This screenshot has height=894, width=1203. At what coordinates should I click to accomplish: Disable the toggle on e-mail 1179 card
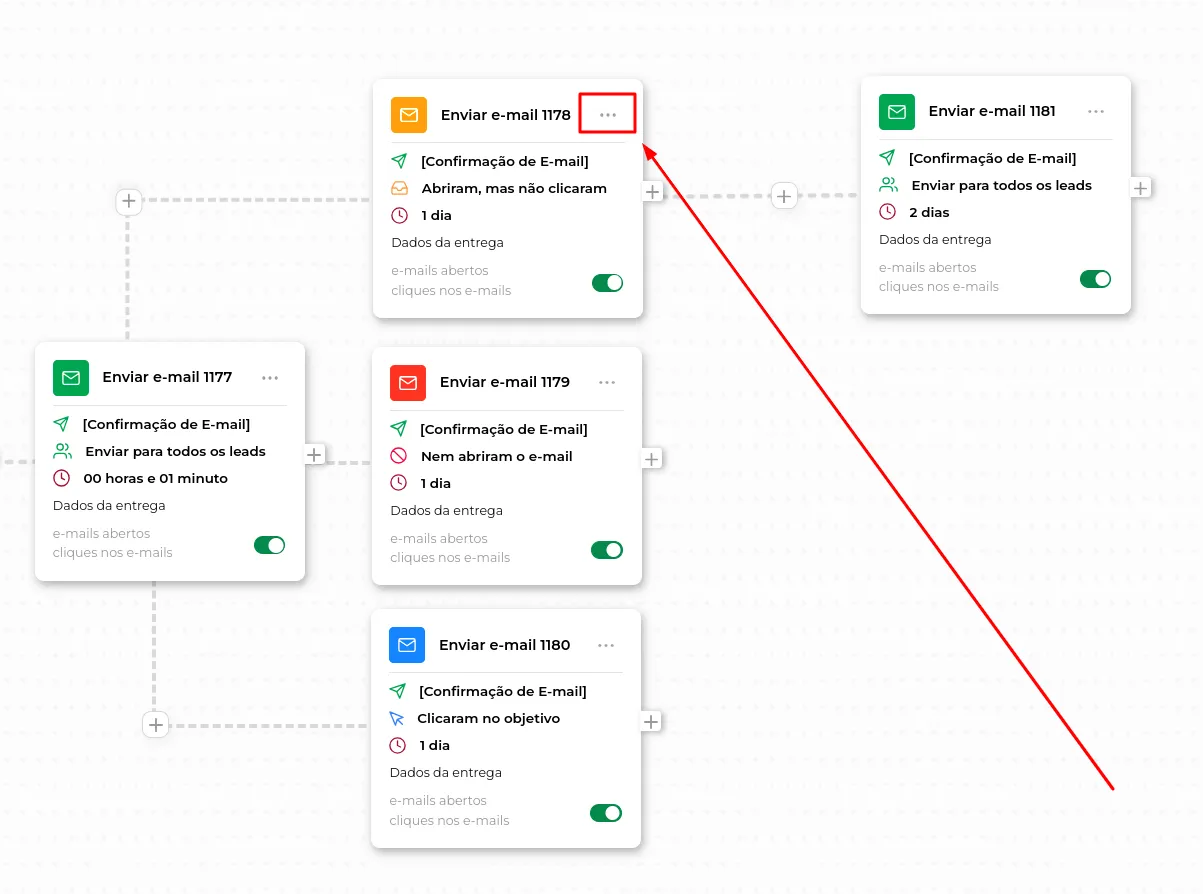pos(607,550)
